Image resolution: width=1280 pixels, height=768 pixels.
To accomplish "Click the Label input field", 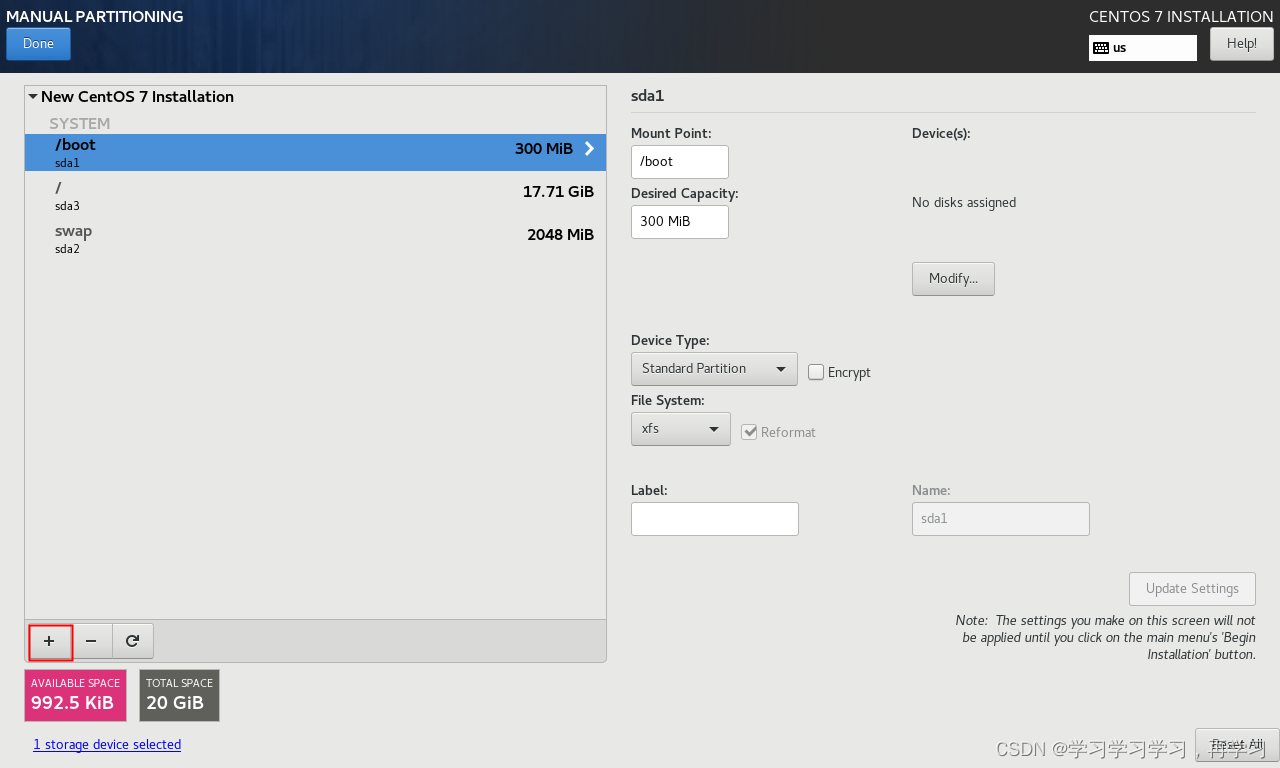I will tap(715, 519).
